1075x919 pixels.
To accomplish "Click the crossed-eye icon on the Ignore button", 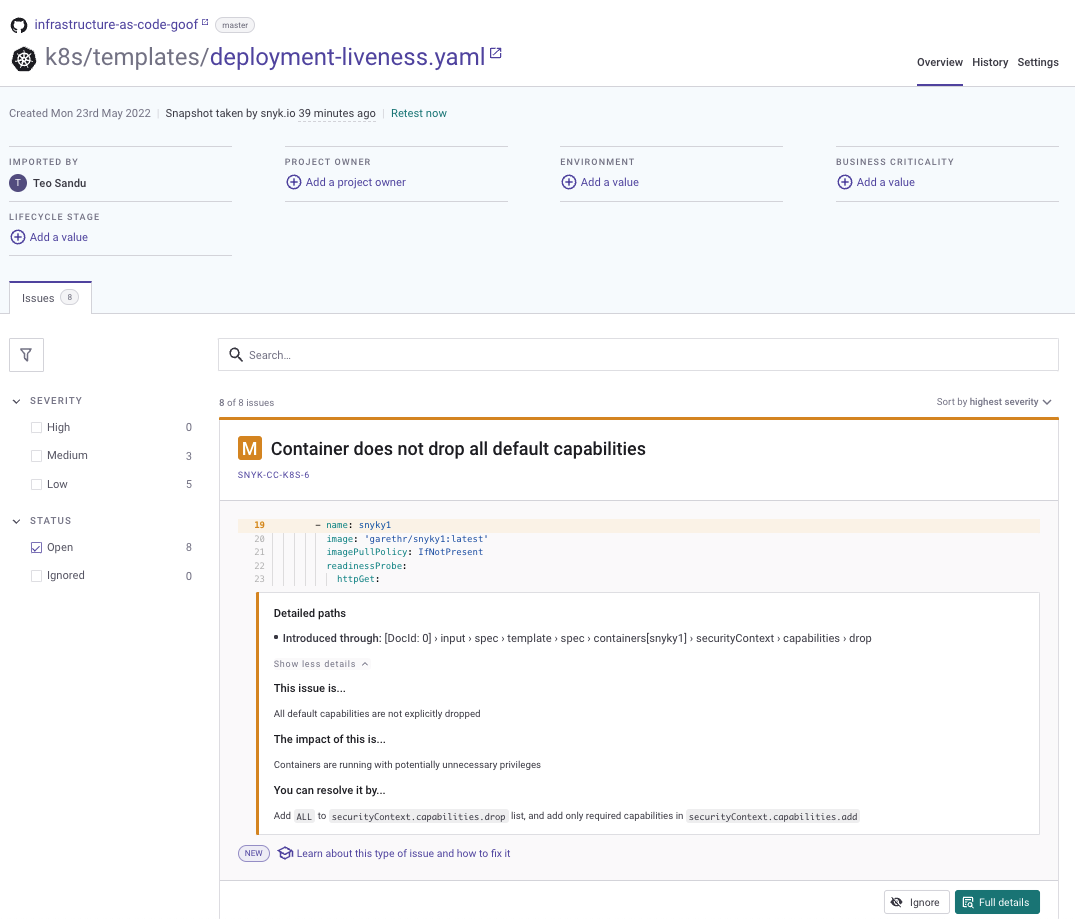I will pos(895,901).
